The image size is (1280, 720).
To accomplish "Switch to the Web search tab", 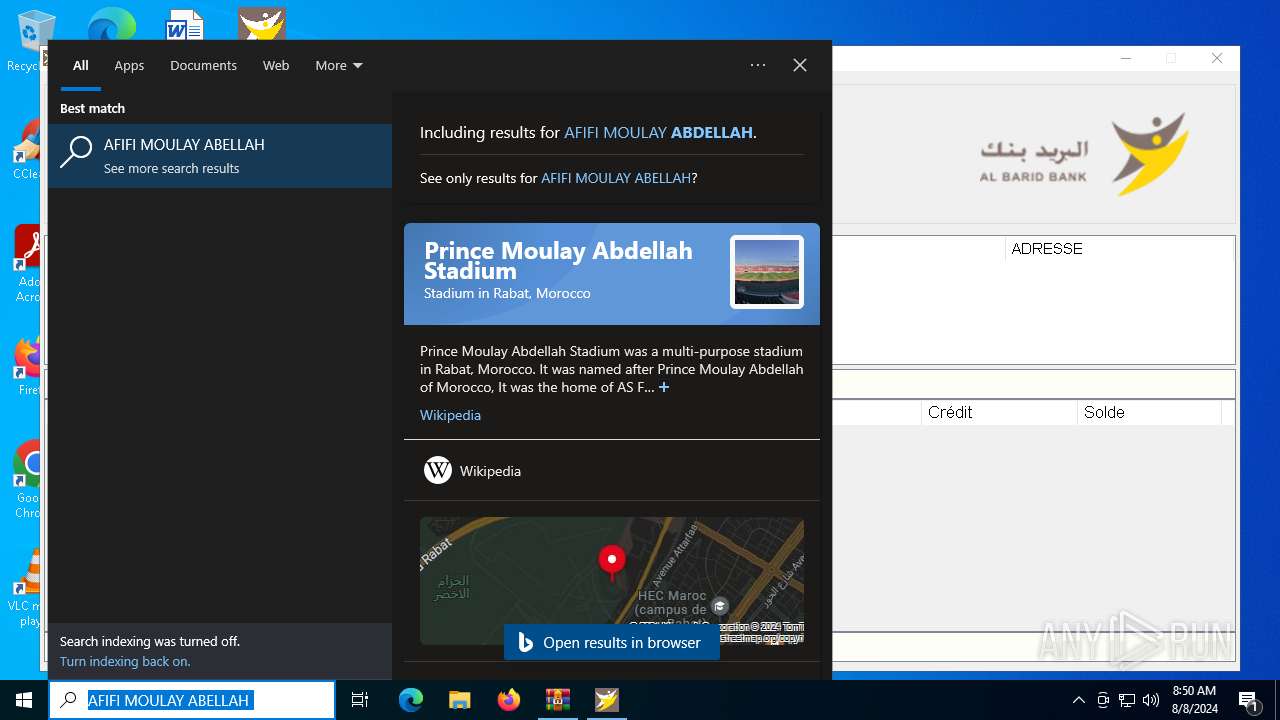I will click(x=276, y=65).
